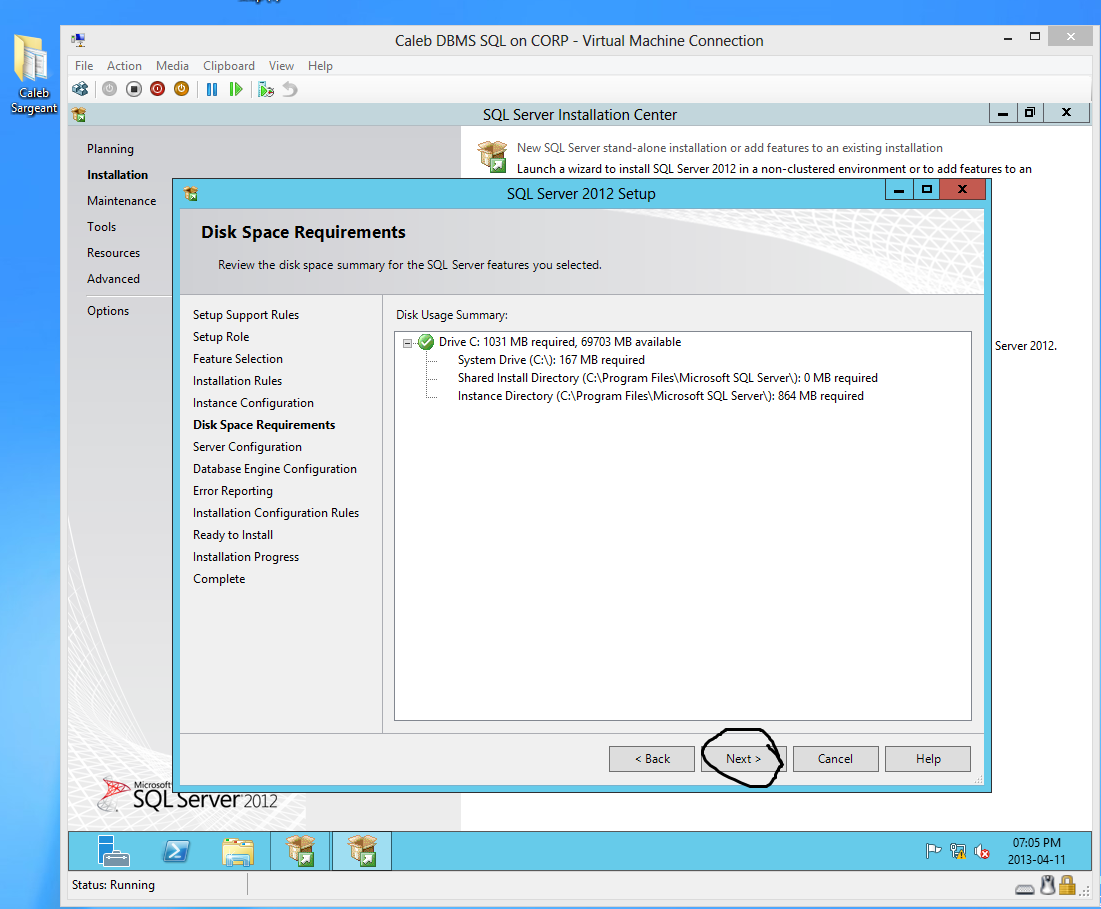Click Instance Configuration step
This screenshot has height=909, width=1101.
pyautogui.click(x=253, y=403)
